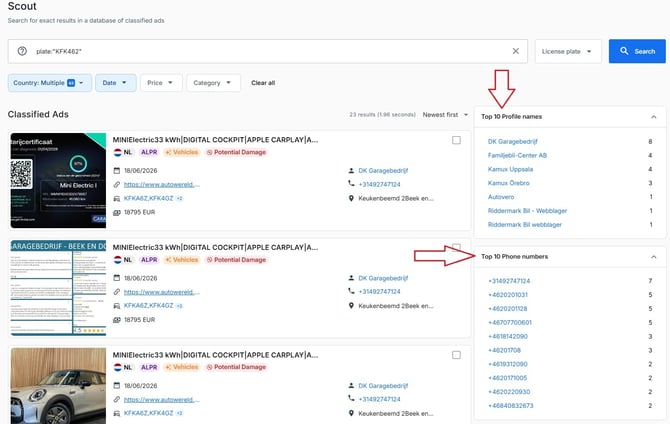Open the first ad title MINIElectric33 kWh

(x=215, y=140)
